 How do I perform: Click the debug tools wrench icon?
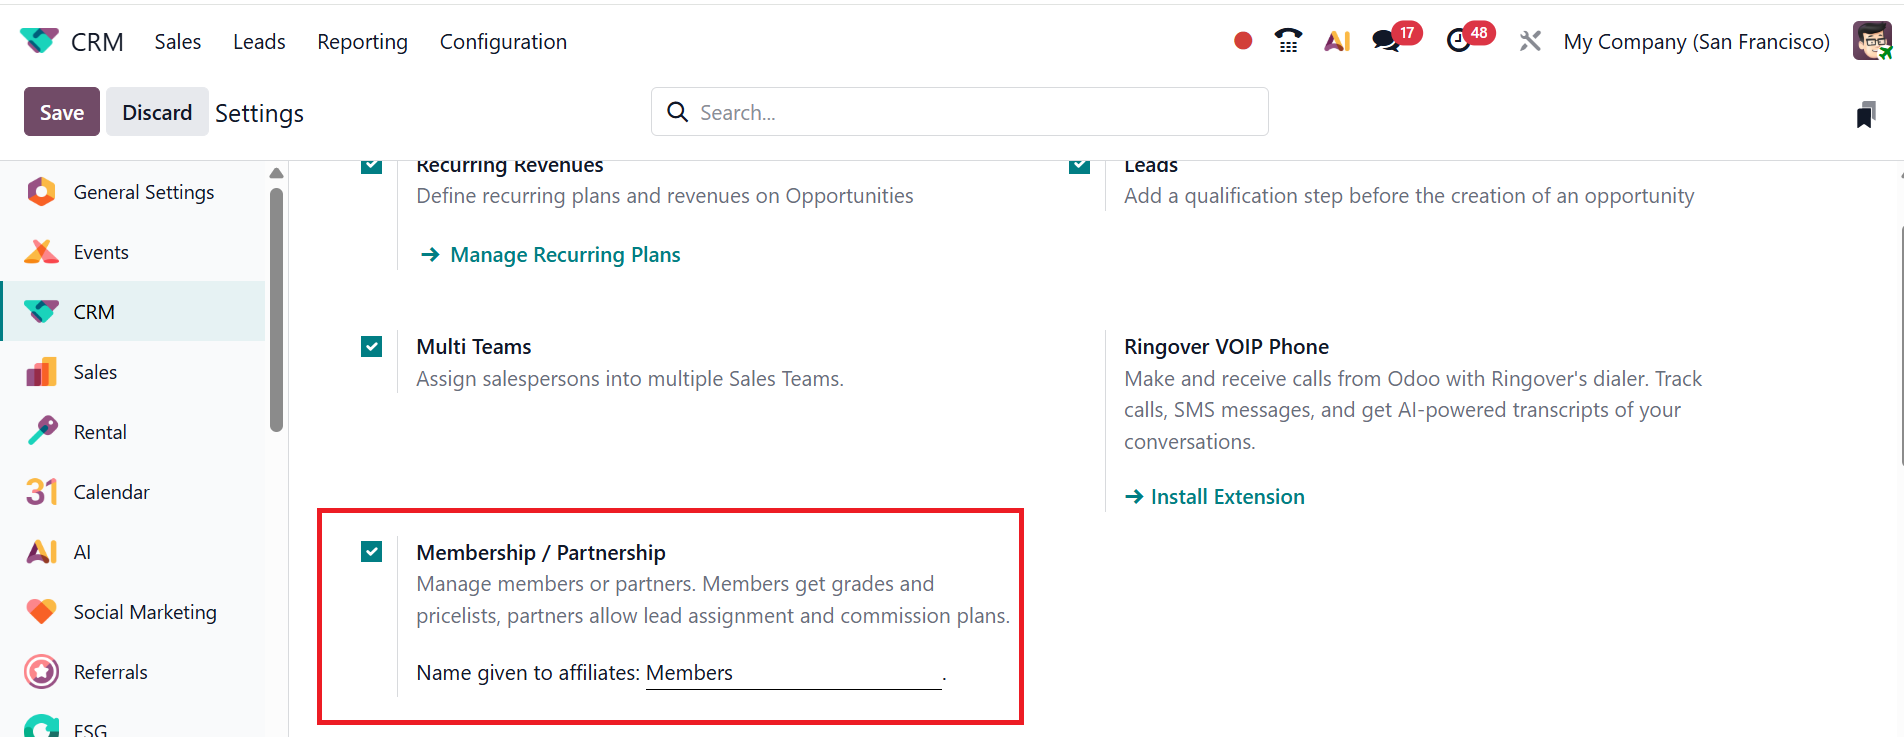tap(1529, 41)
